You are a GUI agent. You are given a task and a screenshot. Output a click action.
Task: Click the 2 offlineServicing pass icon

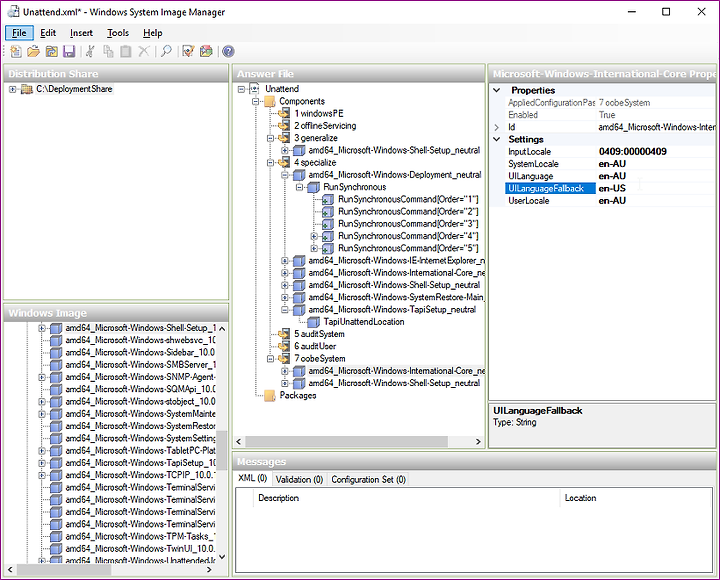pyautogui.click(x=284, y=126)
